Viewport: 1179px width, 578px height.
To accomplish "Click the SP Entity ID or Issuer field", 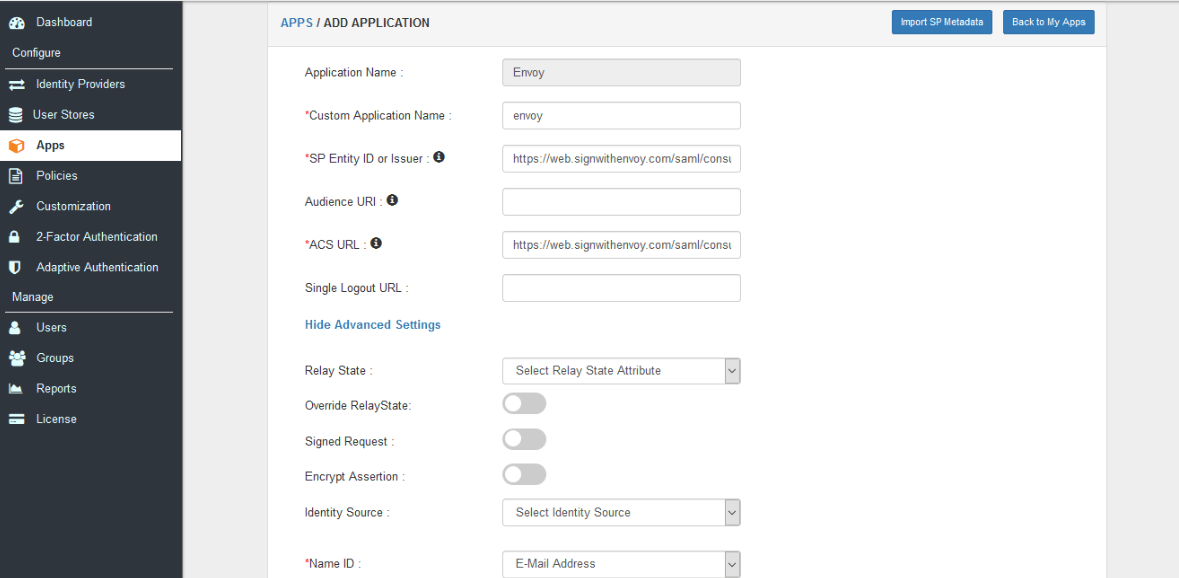I will (621, 159).
